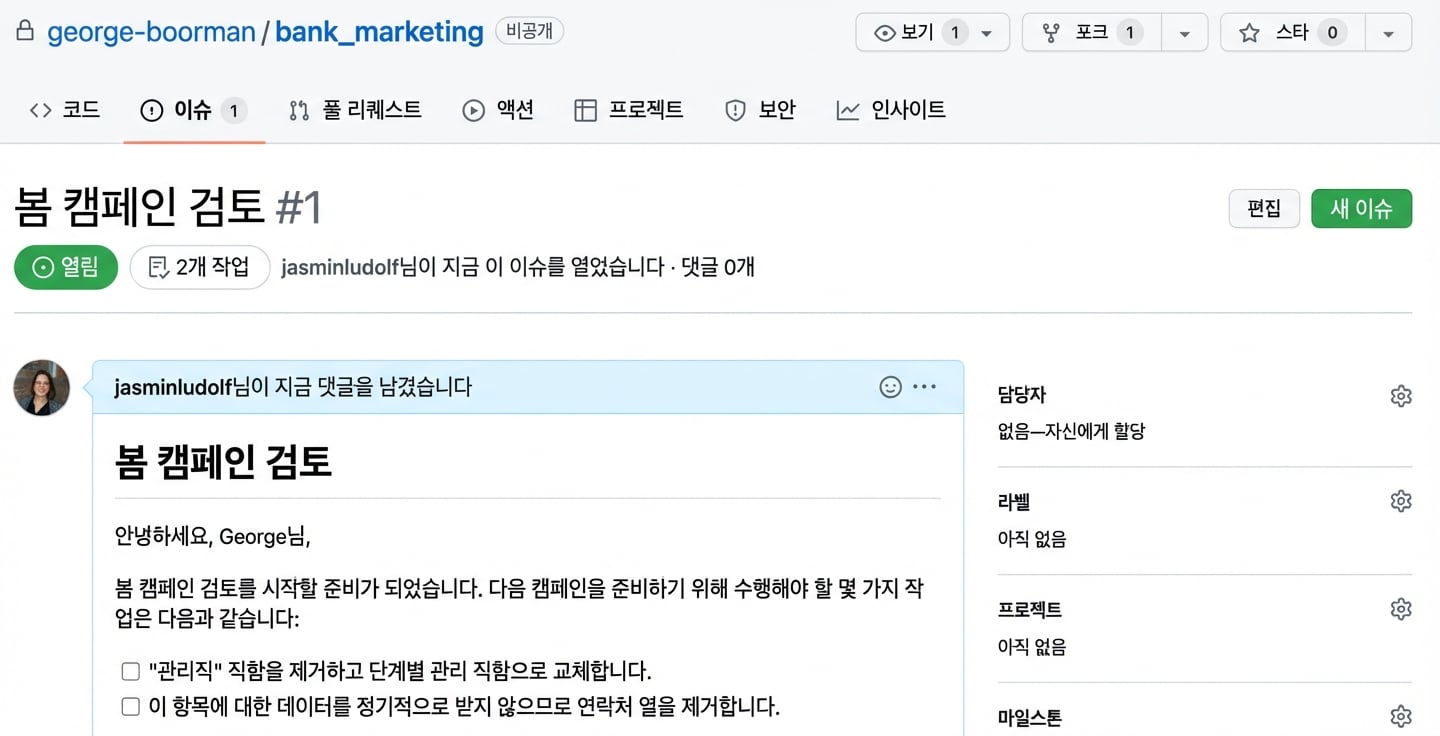1440x736 pixels.
Task: Click the 담당자 sidebar heading
Action: tap(1022, 395)
